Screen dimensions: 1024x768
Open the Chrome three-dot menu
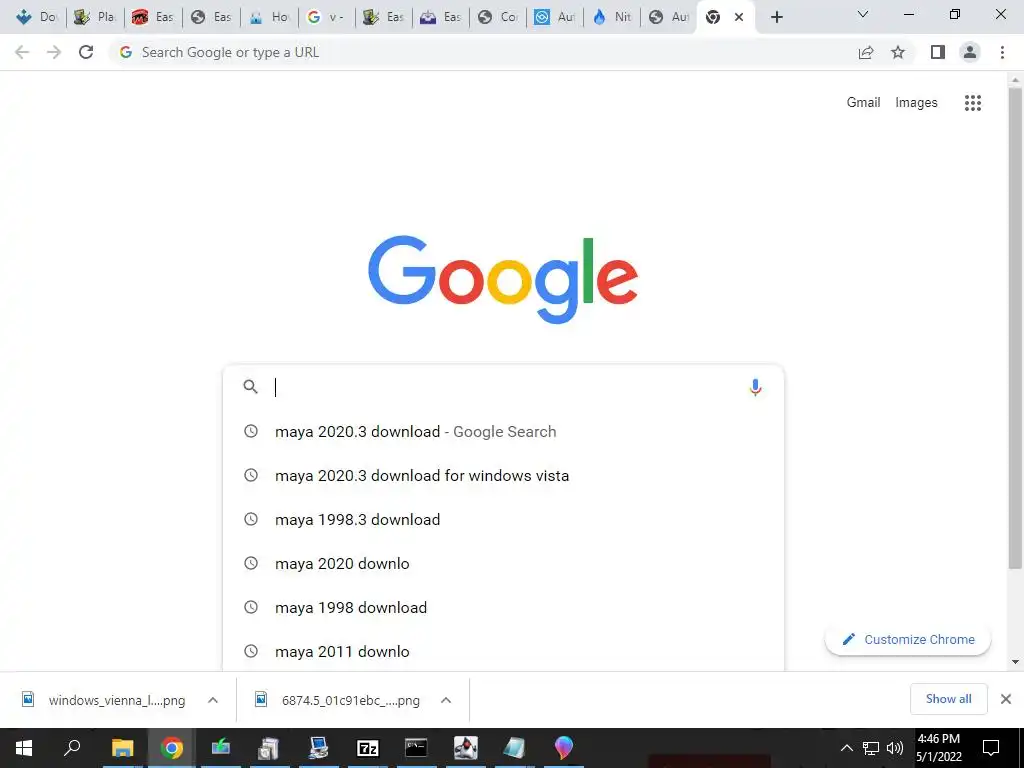(1002, 52)
